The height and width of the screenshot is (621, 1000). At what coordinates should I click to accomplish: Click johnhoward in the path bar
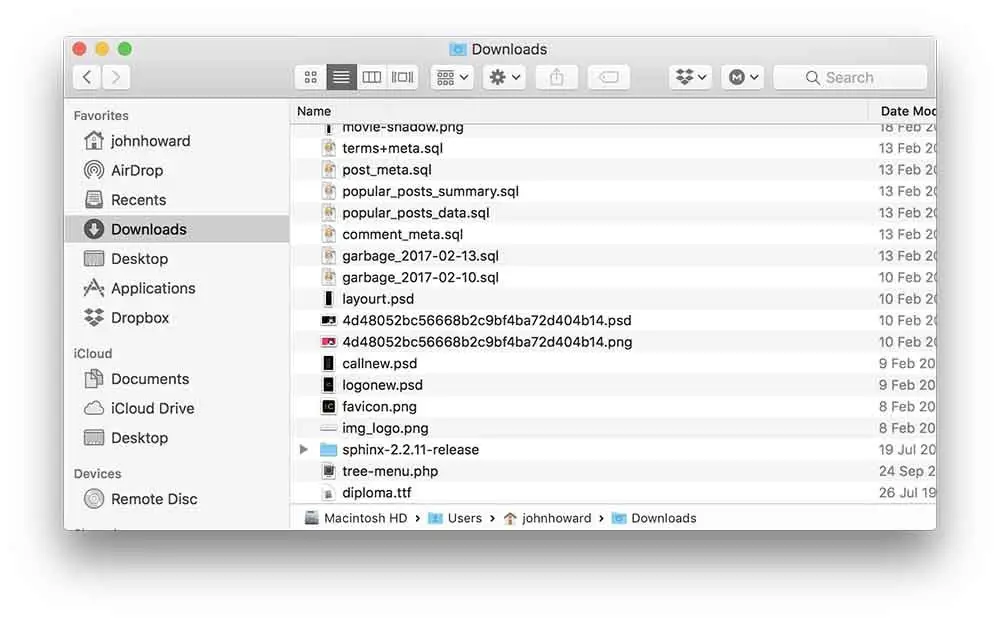click(547, 518)
